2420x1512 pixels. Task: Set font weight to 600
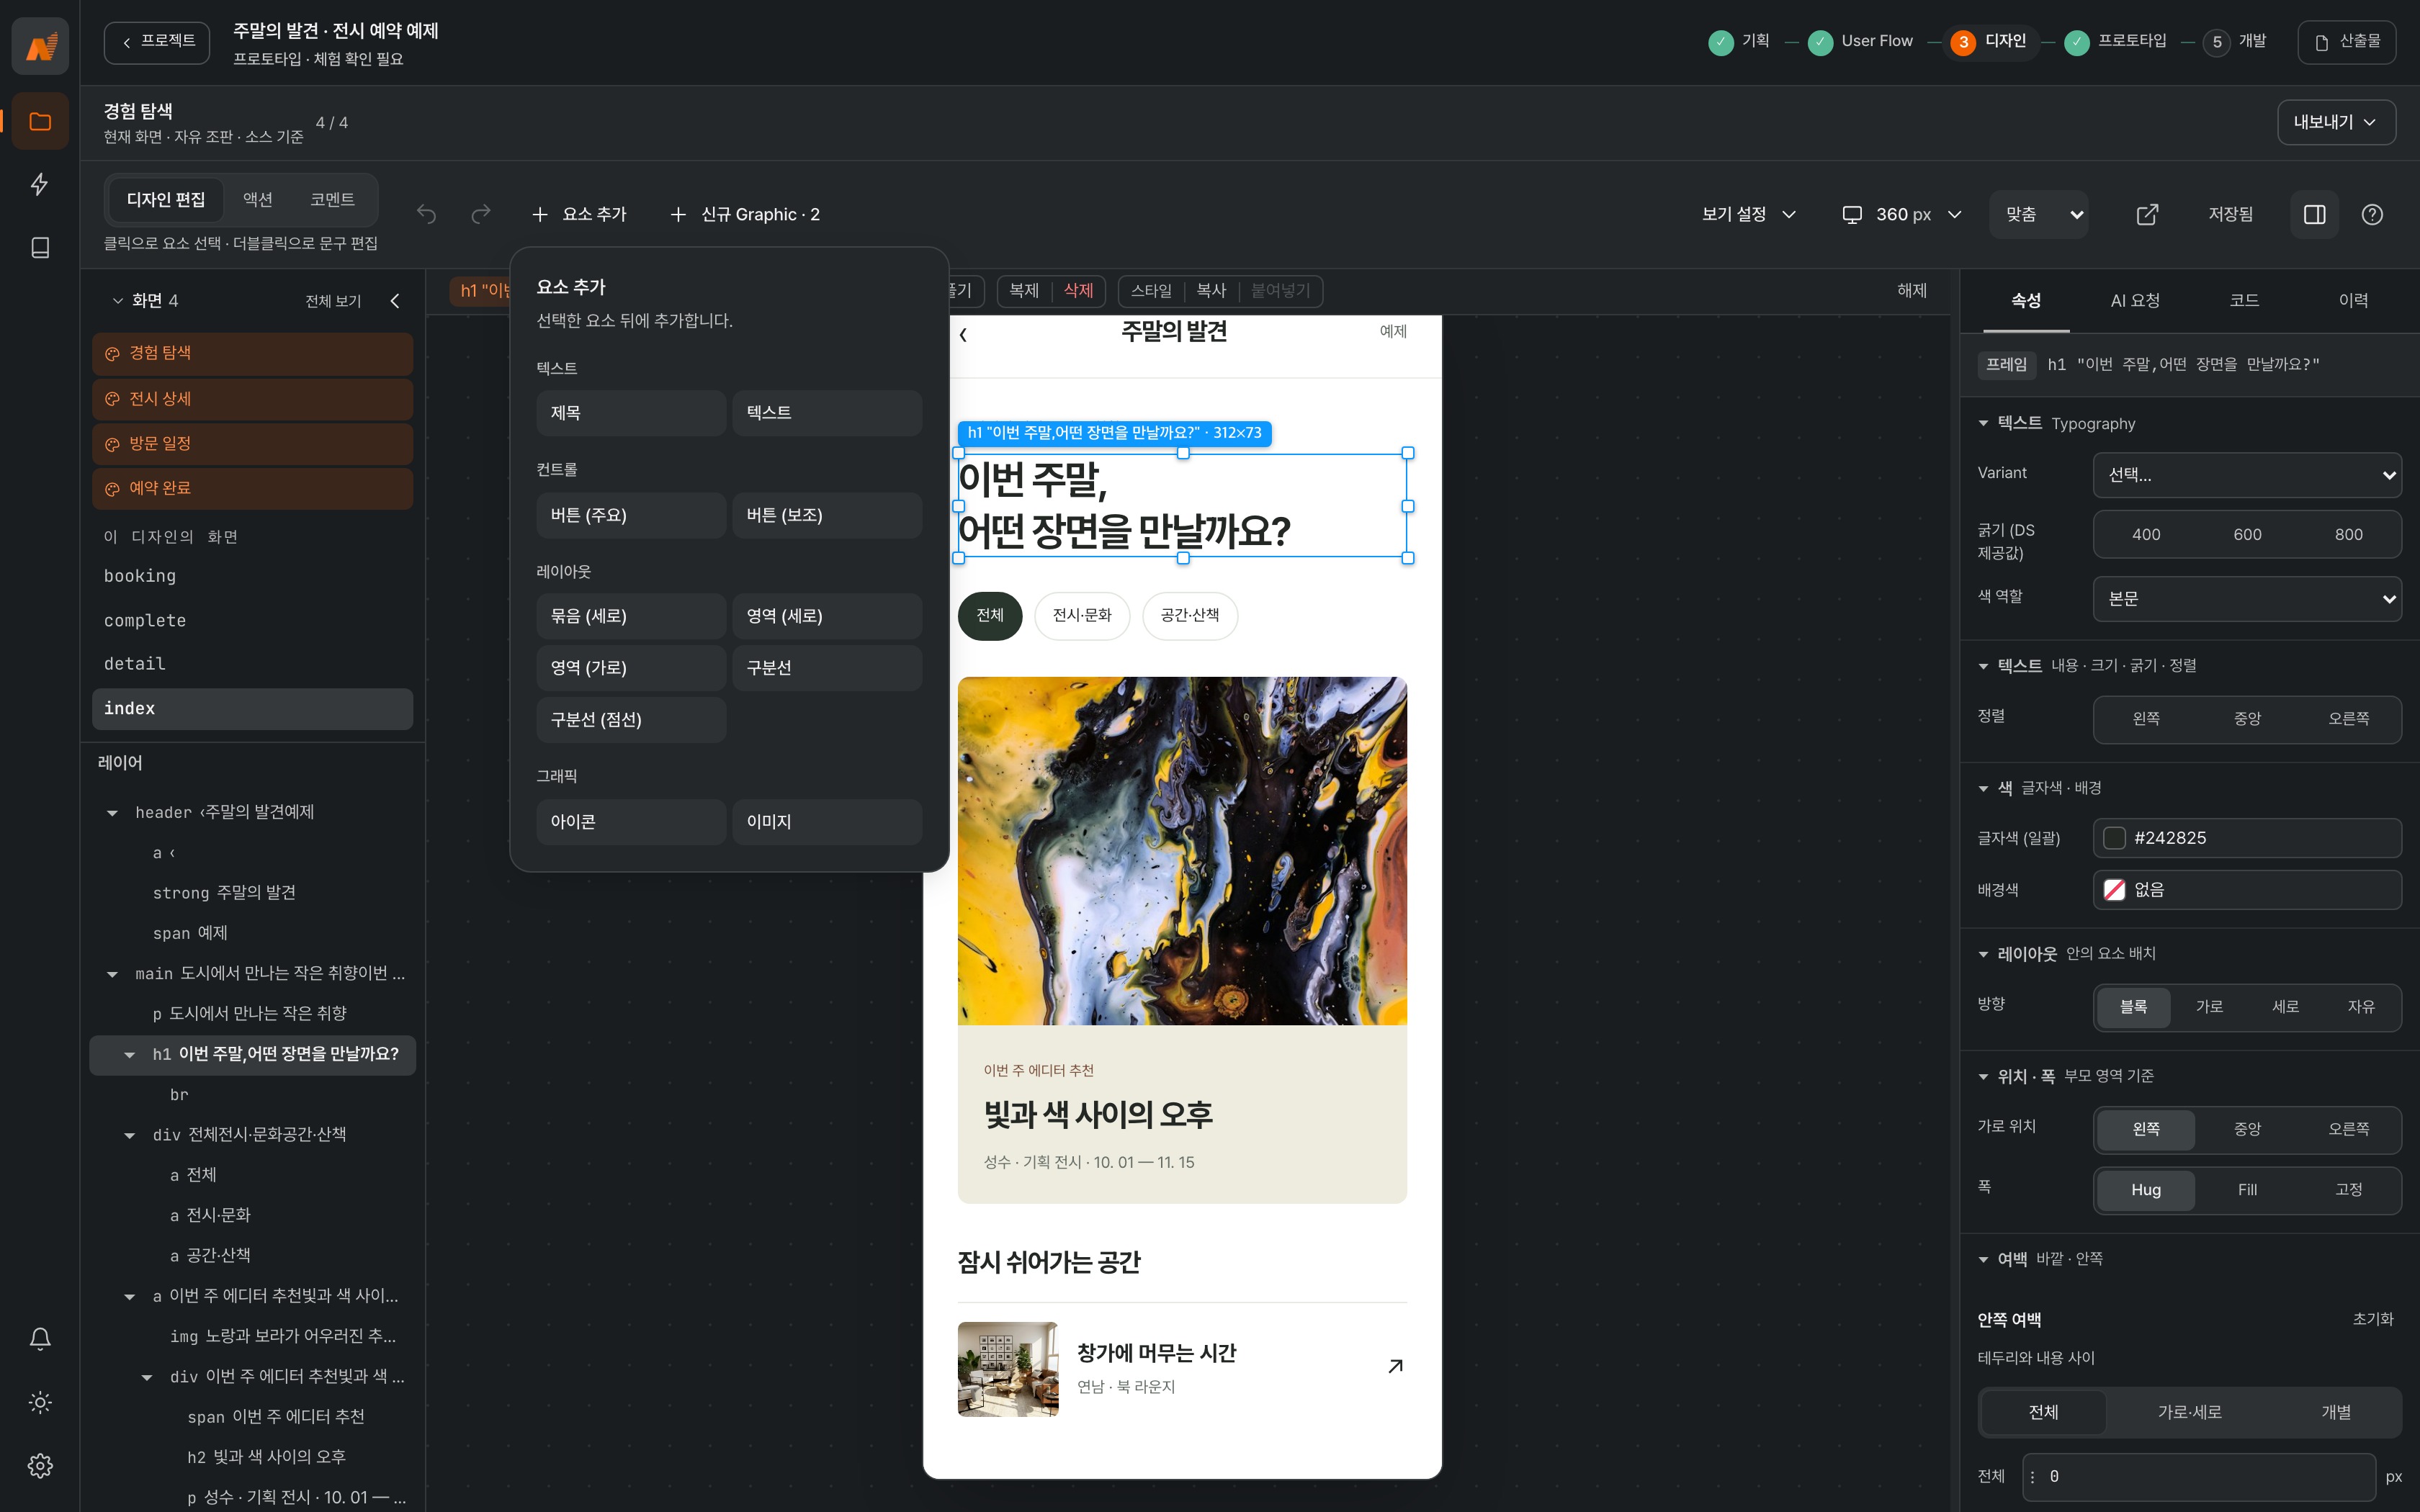pyautogui.click(x=2247, y=535)
